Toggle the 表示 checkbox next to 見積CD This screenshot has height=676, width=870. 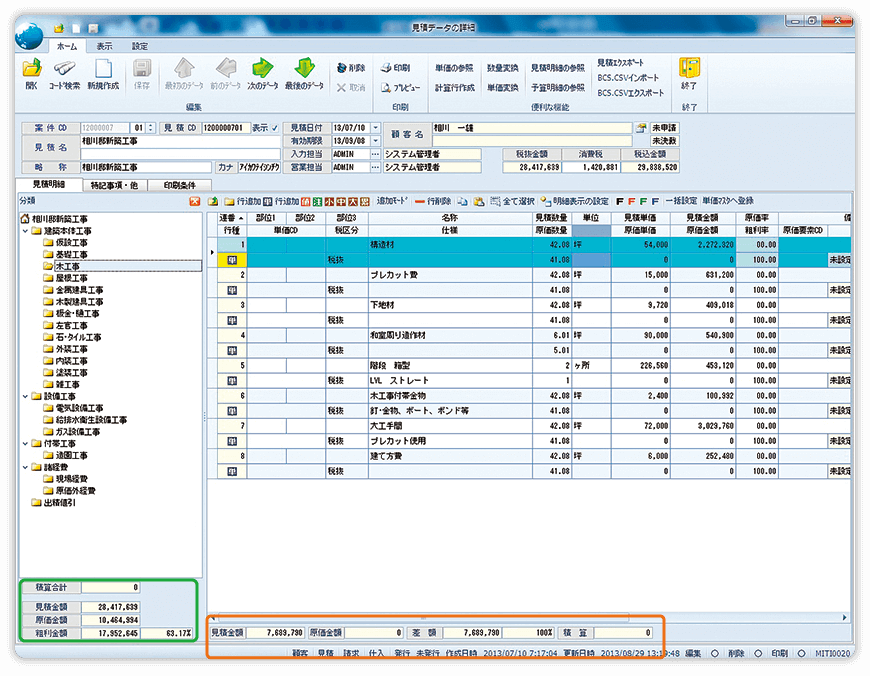point(275,128)
